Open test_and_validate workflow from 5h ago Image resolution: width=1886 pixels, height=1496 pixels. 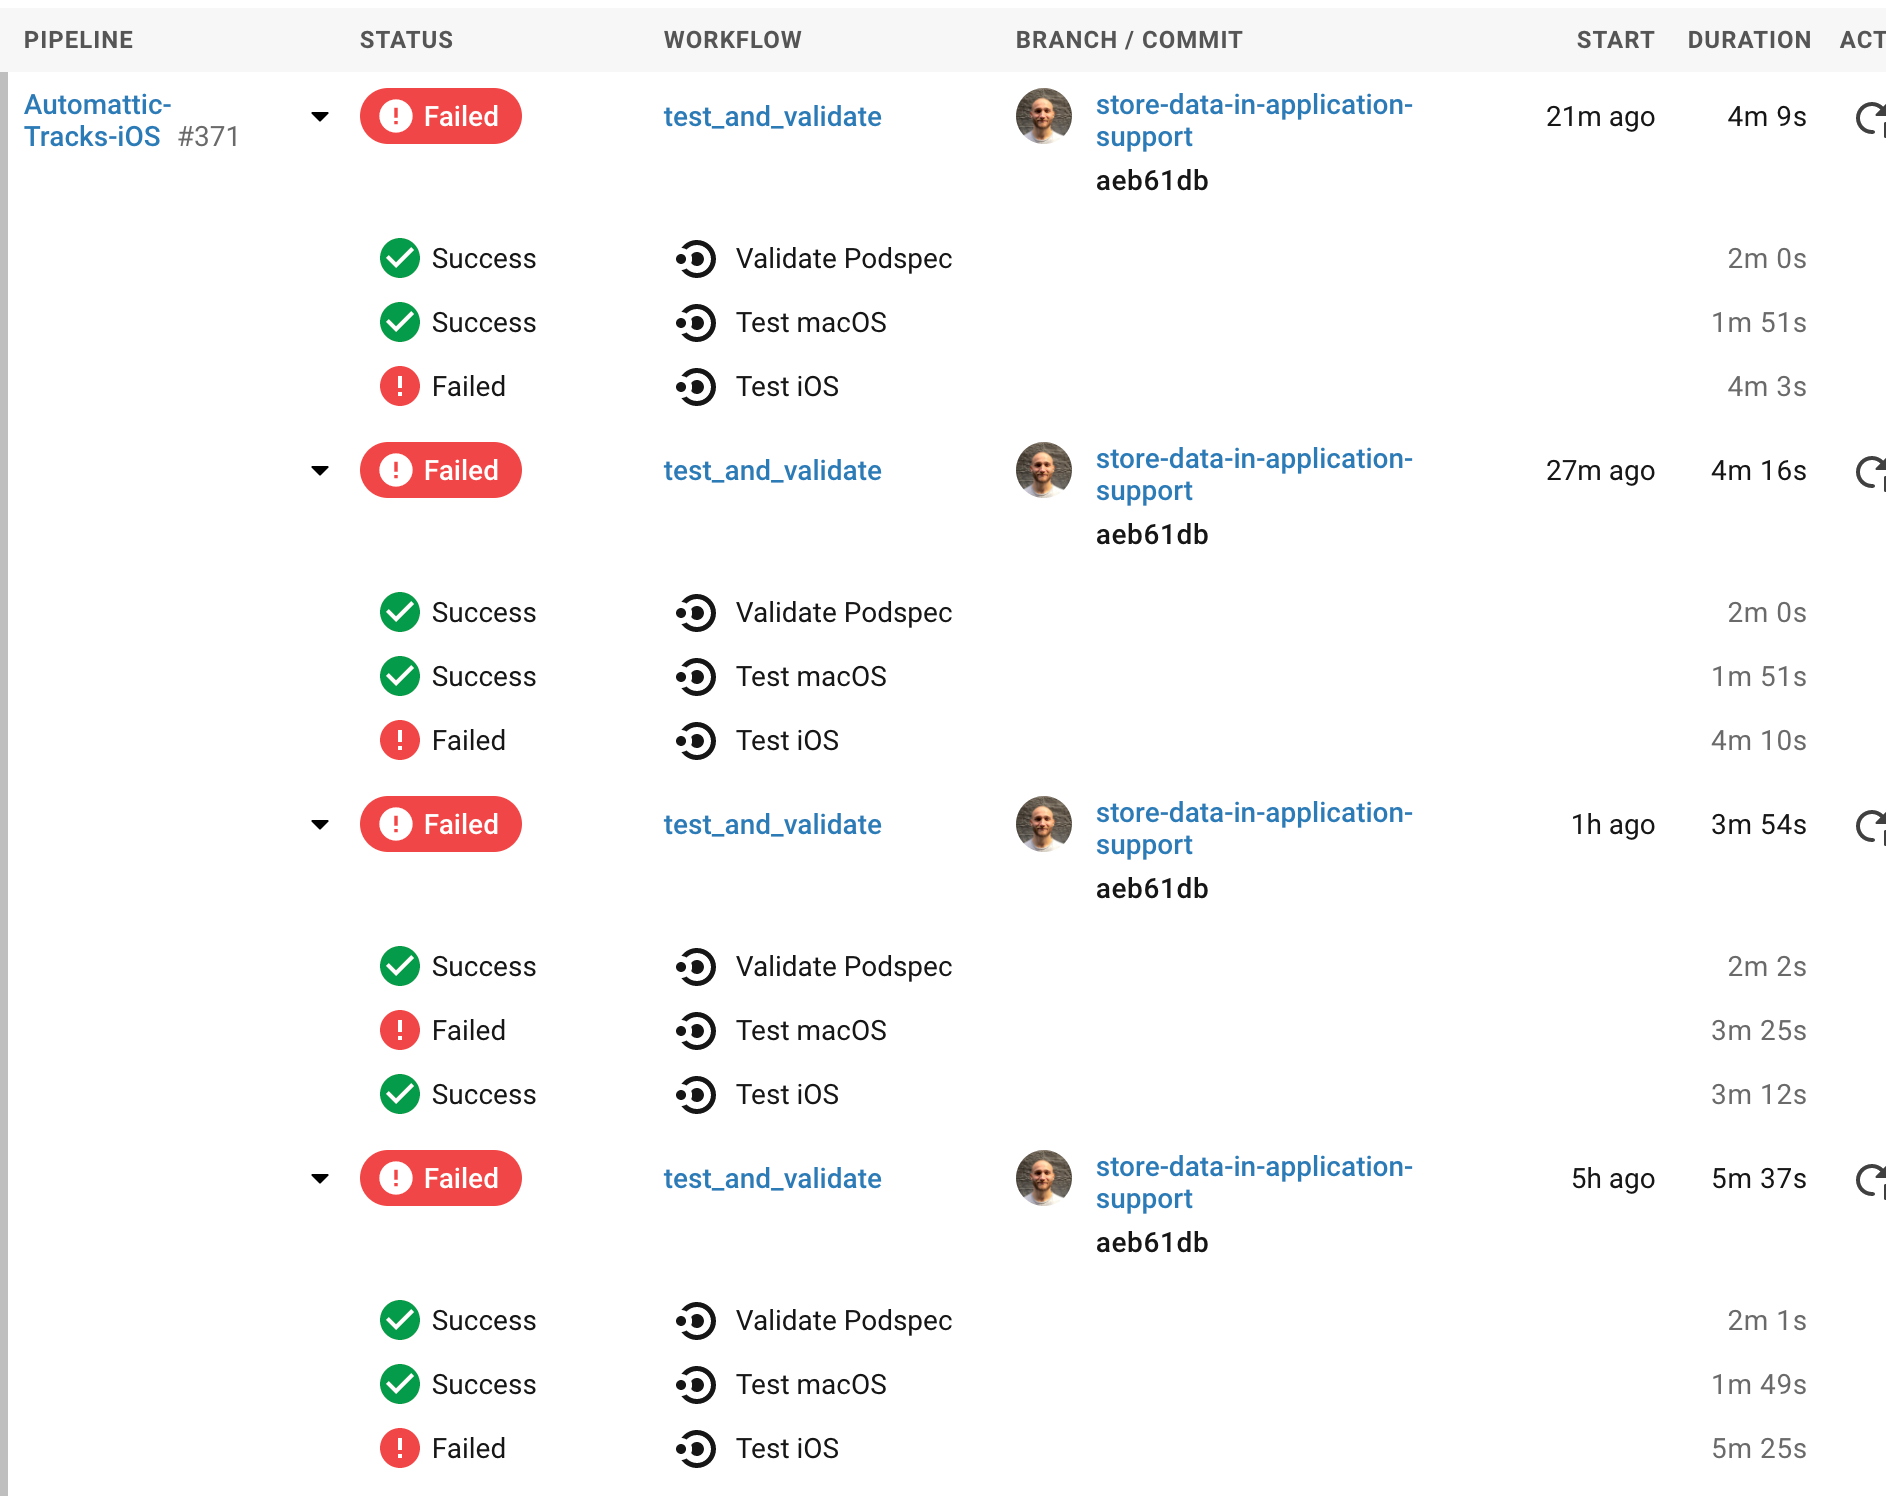(772, 1179)
